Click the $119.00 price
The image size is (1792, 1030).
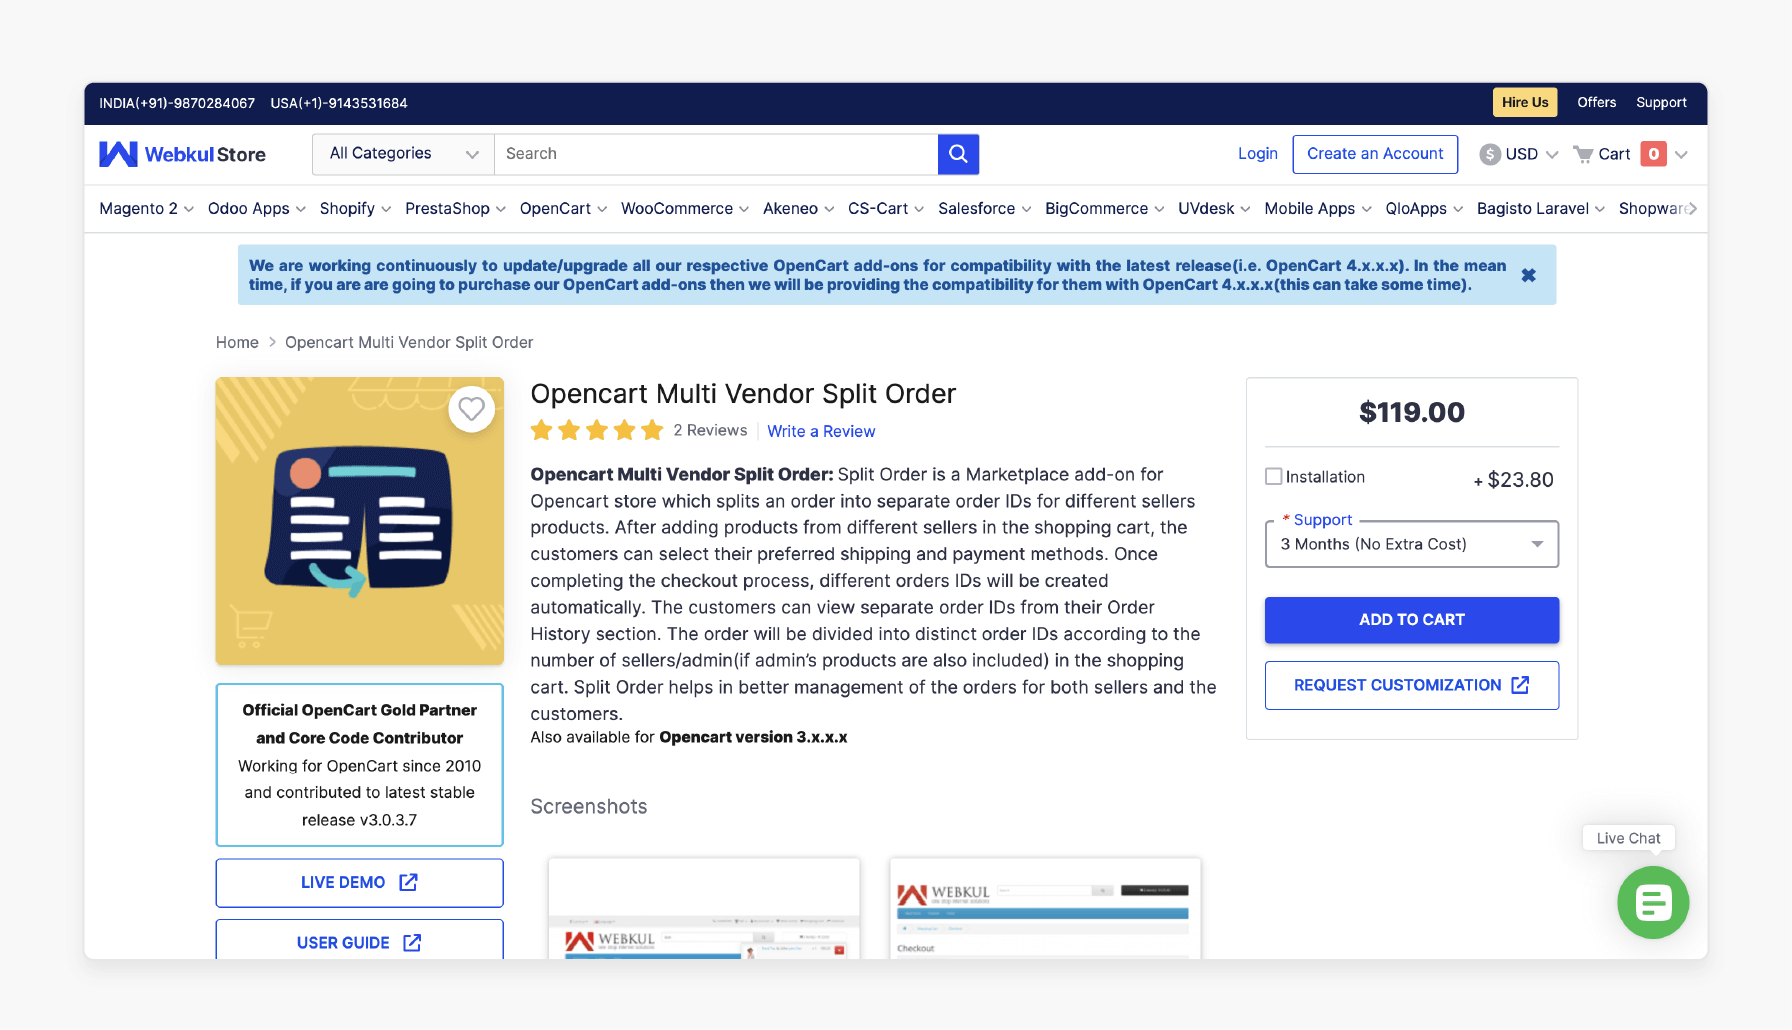coord(1411,412)
